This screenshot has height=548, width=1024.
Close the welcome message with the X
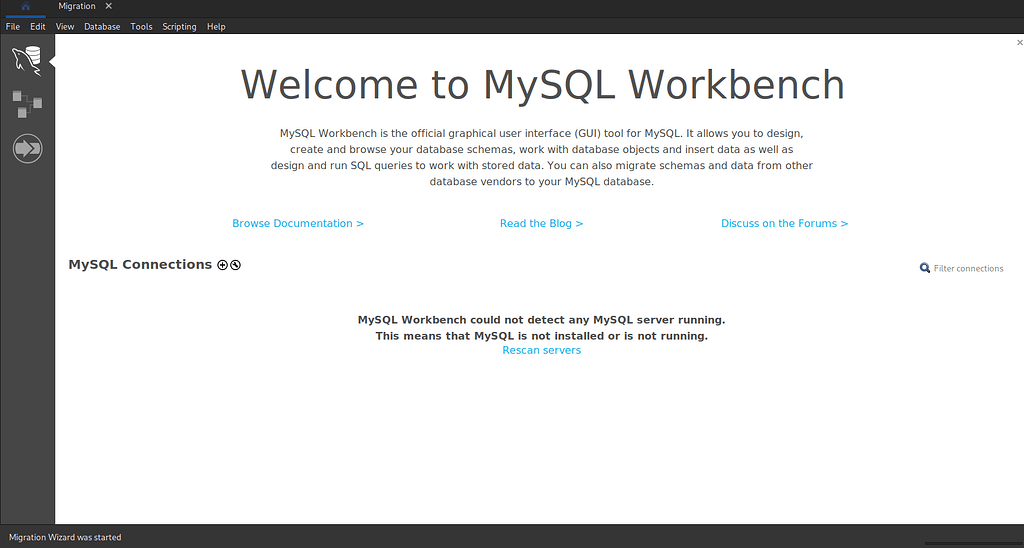tap(1019, 43)
